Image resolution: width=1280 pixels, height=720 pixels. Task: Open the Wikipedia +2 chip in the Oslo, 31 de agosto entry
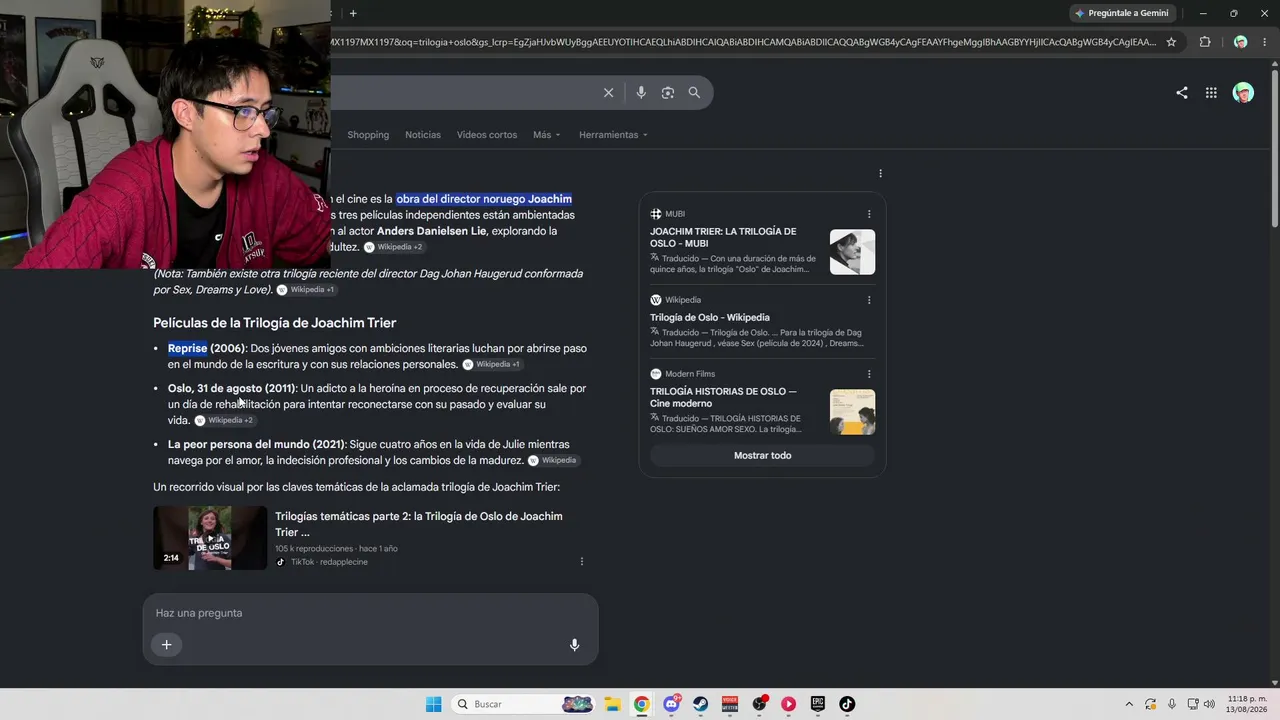point(225,421)
